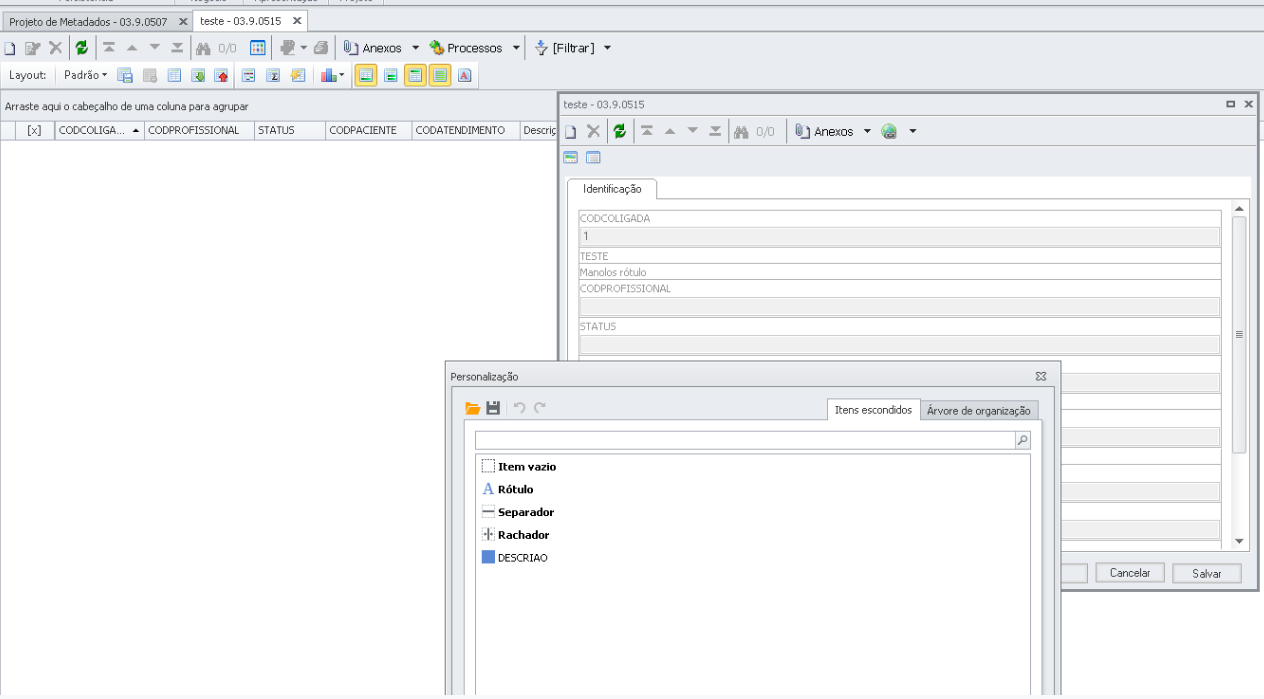Open the Processos dropdown arrow

click(516, 48)
